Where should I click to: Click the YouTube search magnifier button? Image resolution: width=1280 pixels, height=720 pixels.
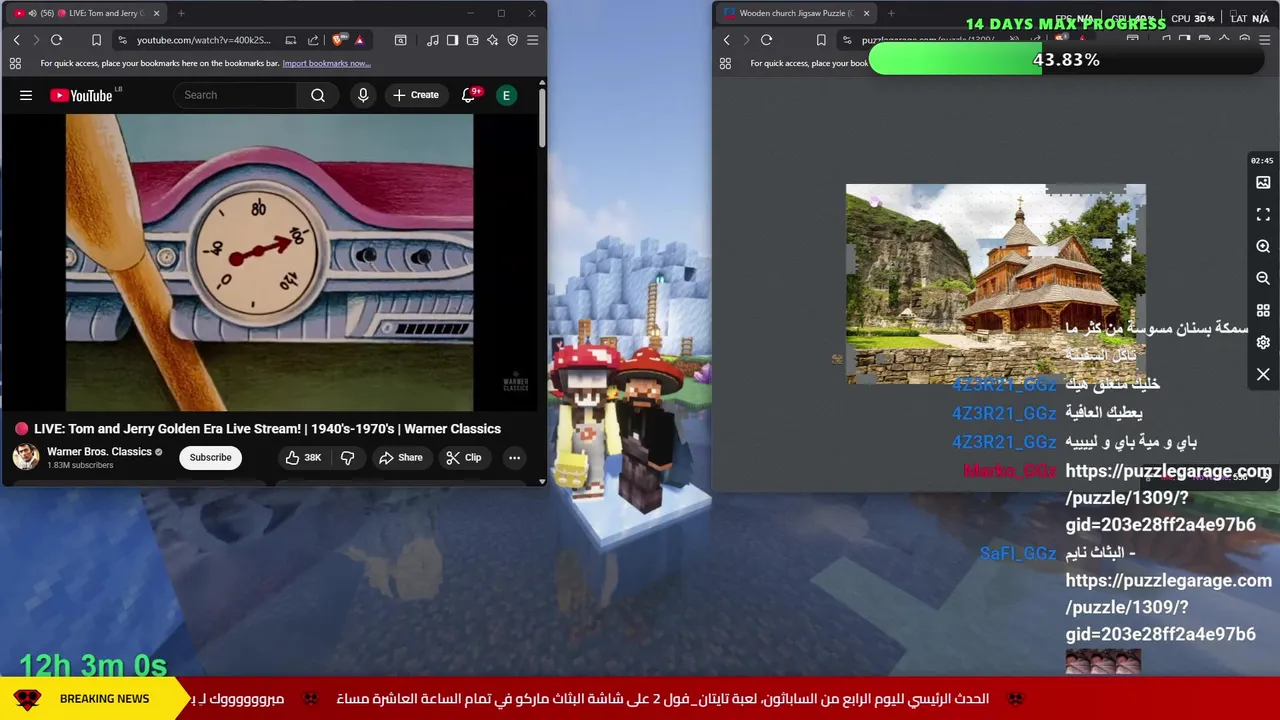pyautogui.click(x=318, y=95)
